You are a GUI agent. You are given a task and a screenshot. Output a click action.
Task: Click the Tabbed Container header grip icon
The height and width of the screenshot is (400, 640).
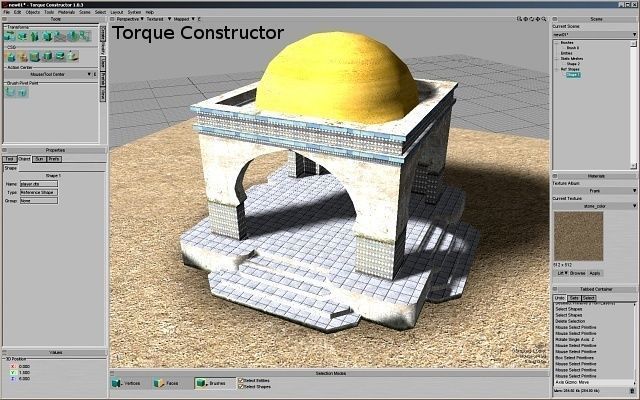pyautogui.click(x=555, y=289)
